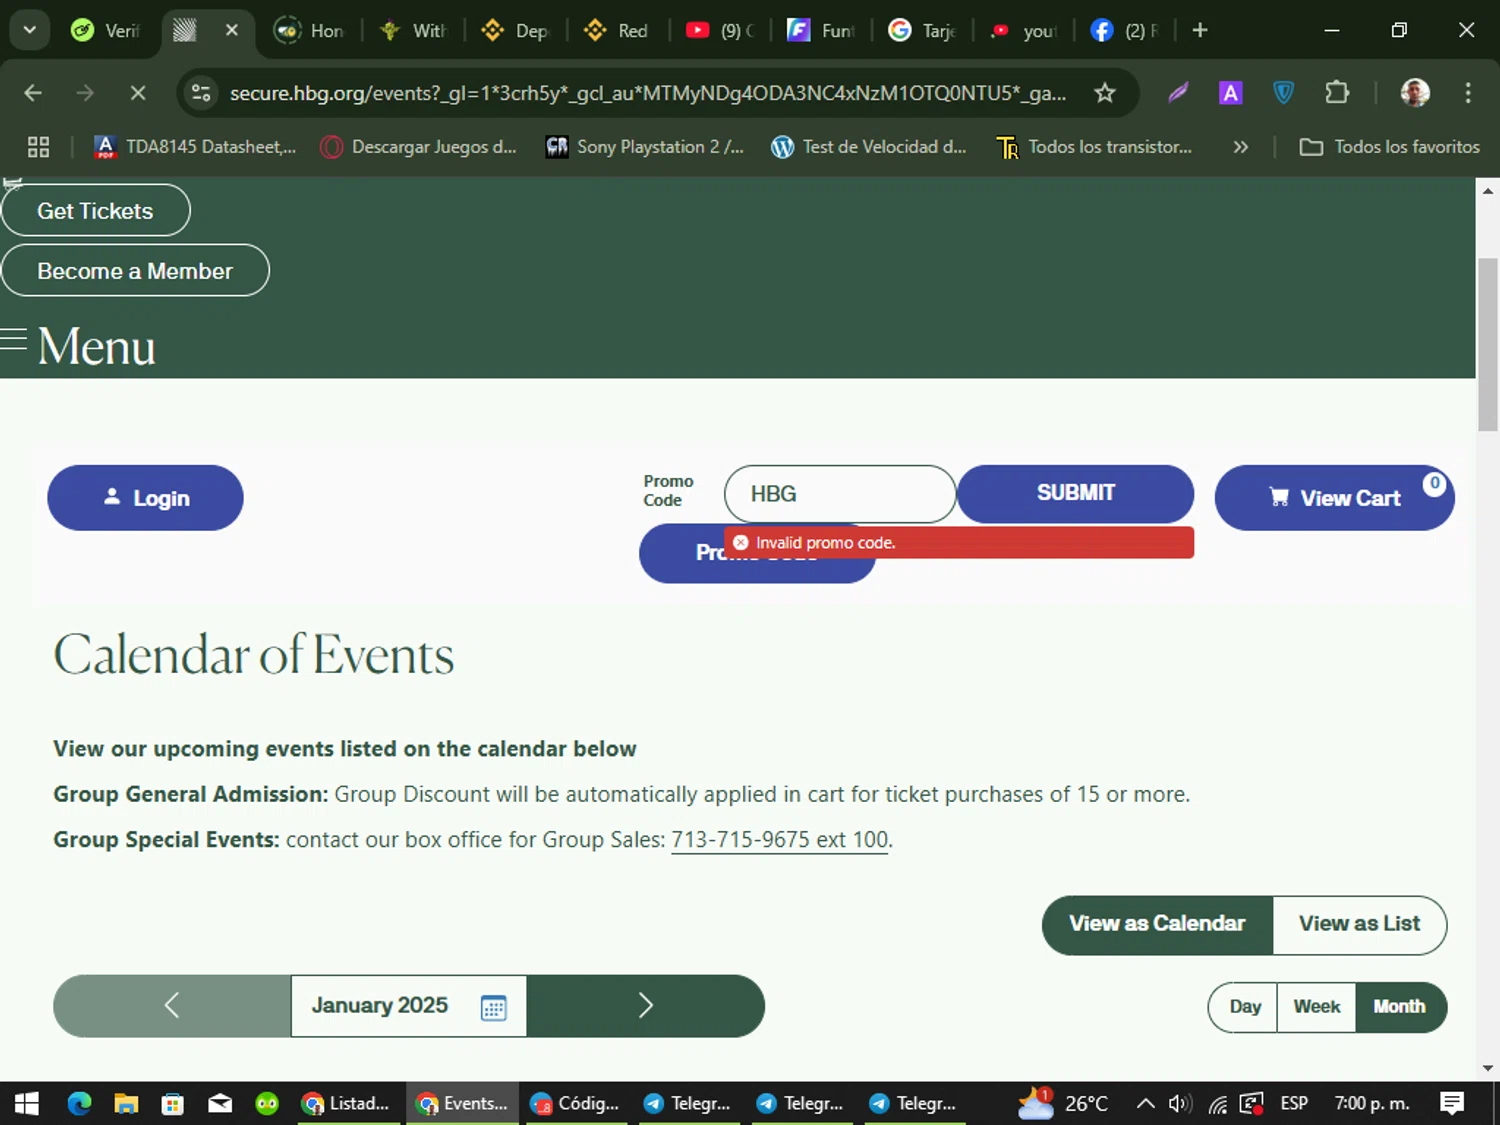Open the purple A extension
The width and height of the screenshot is (1500, 1125).
(1230, 93)
